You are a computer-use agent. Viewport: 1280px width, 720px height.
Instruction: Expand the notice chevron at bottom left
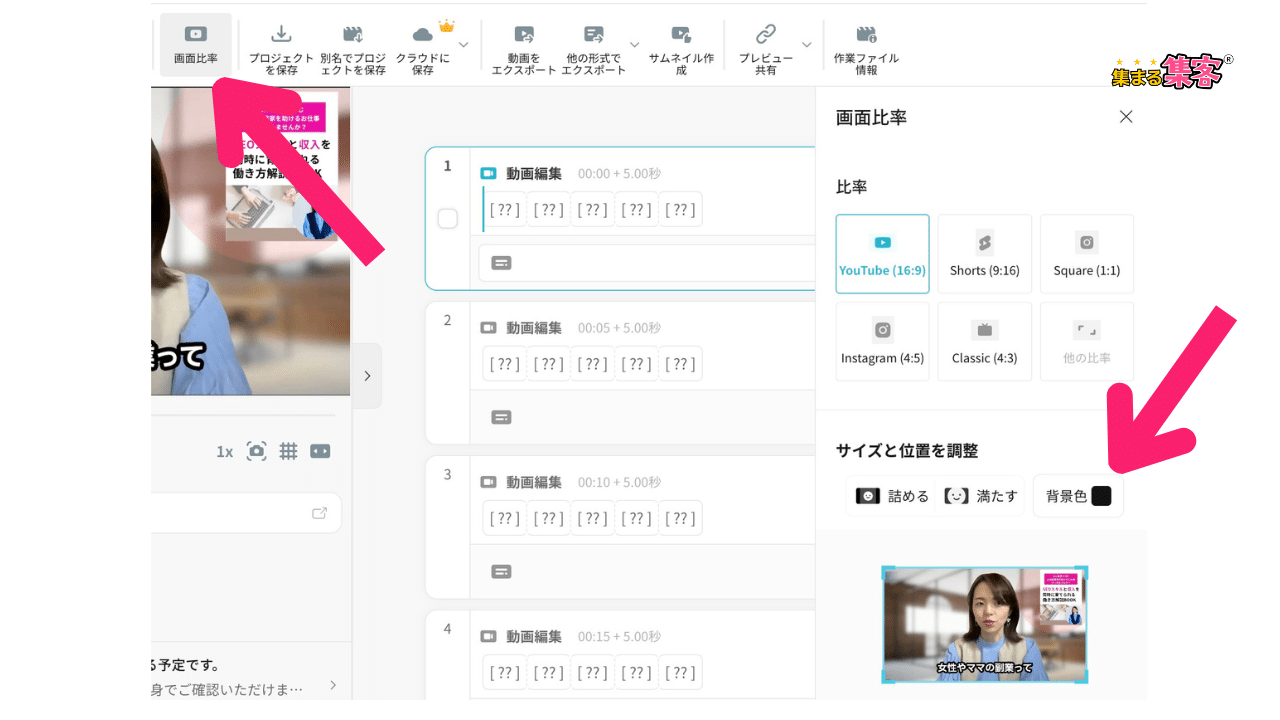pos(333,686)
